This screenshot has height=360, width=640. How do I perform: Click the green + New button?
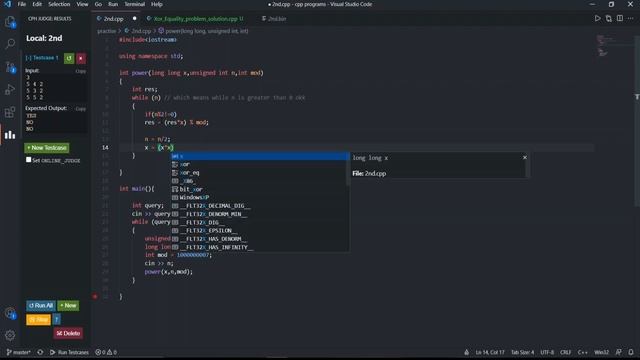pos(68,305)
